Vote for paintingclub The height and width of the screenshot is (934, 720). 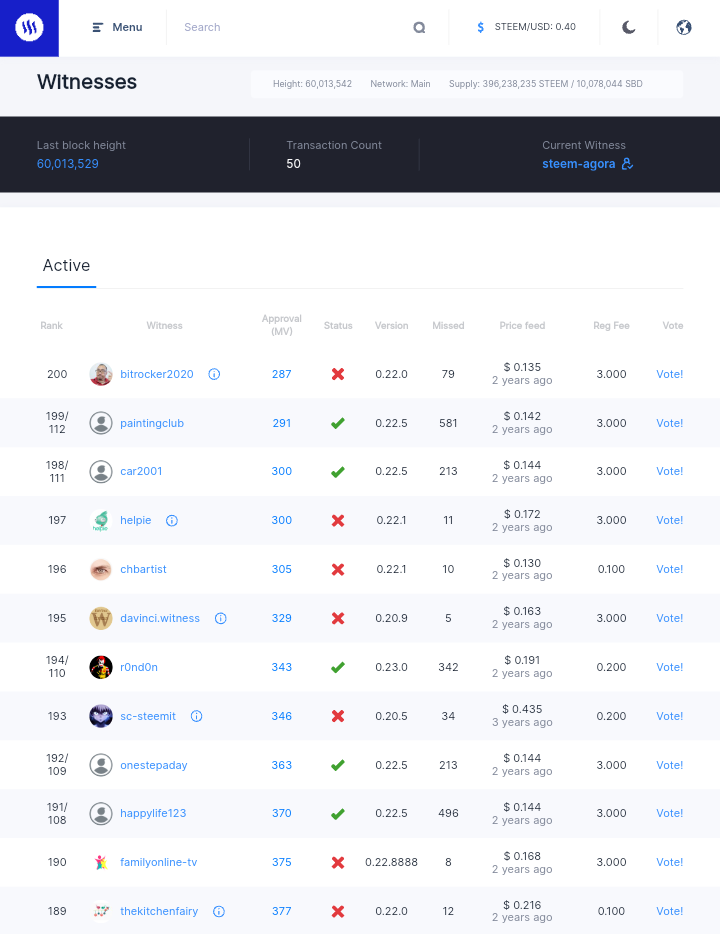(x=669, y=423)
